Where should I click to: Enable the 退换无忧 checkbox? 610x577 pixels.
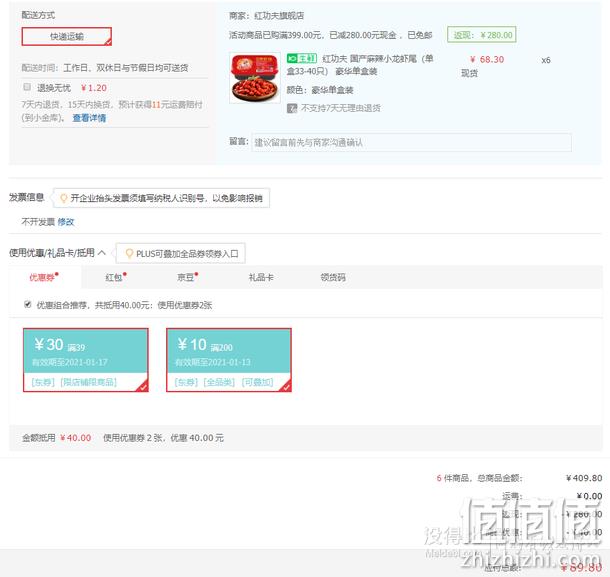click(x=27, y=87)
